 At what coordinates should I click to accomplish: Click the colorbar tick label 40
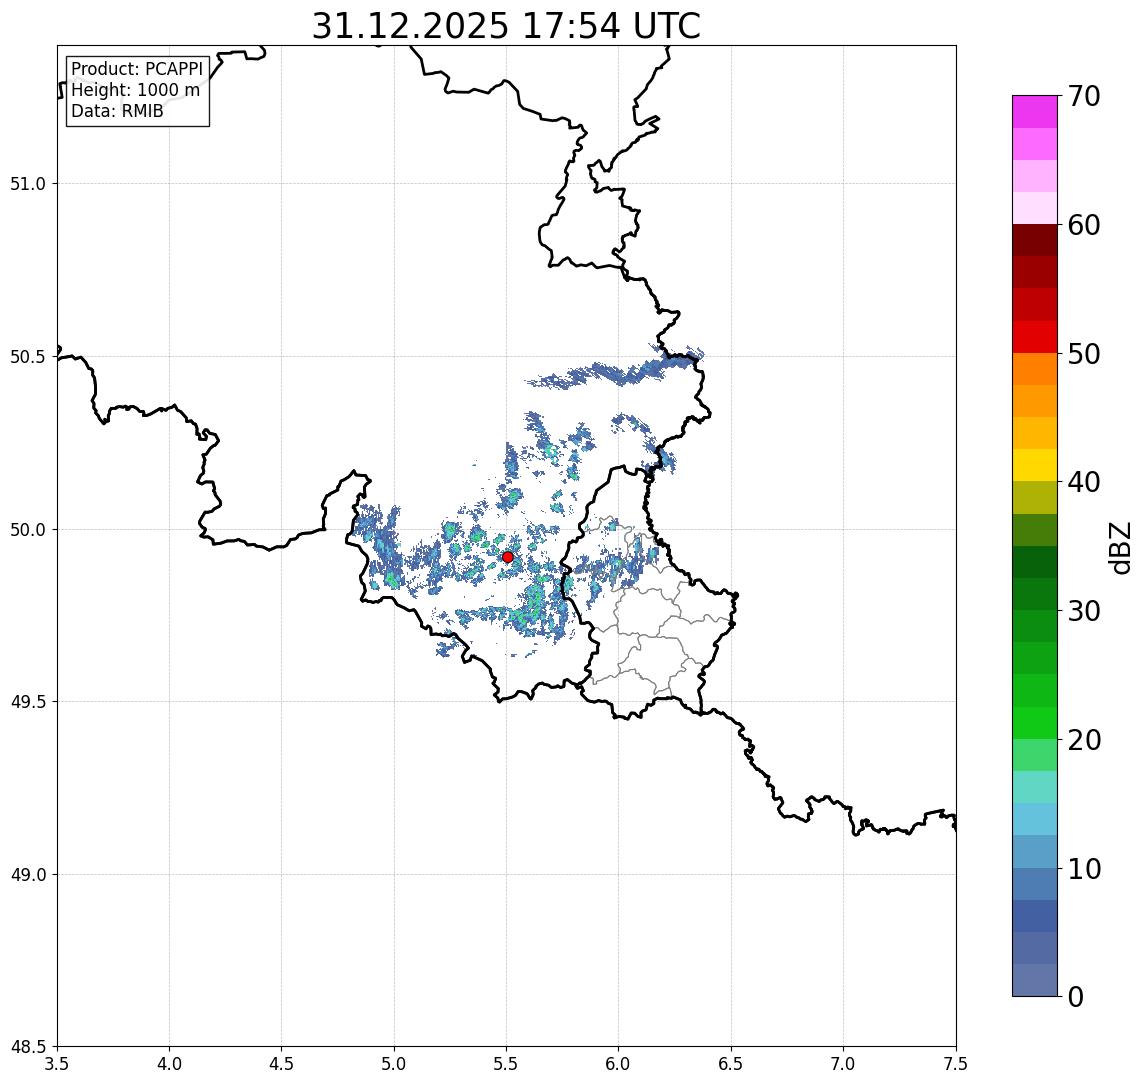point(1084,482)
